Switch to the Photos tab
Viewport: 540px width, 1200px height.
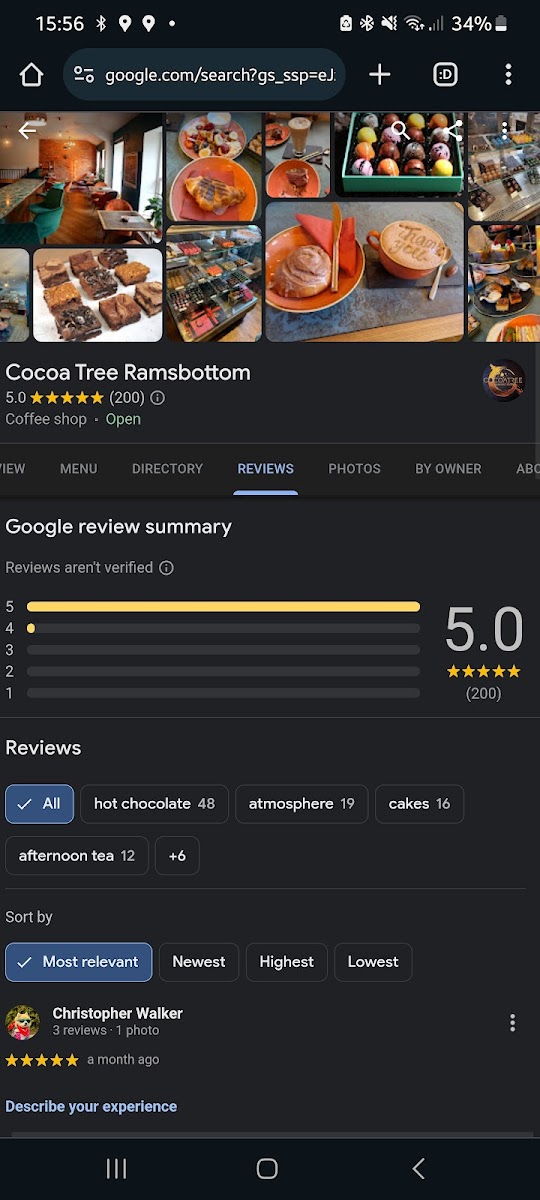pyautogui.click(x=354, y=468)
